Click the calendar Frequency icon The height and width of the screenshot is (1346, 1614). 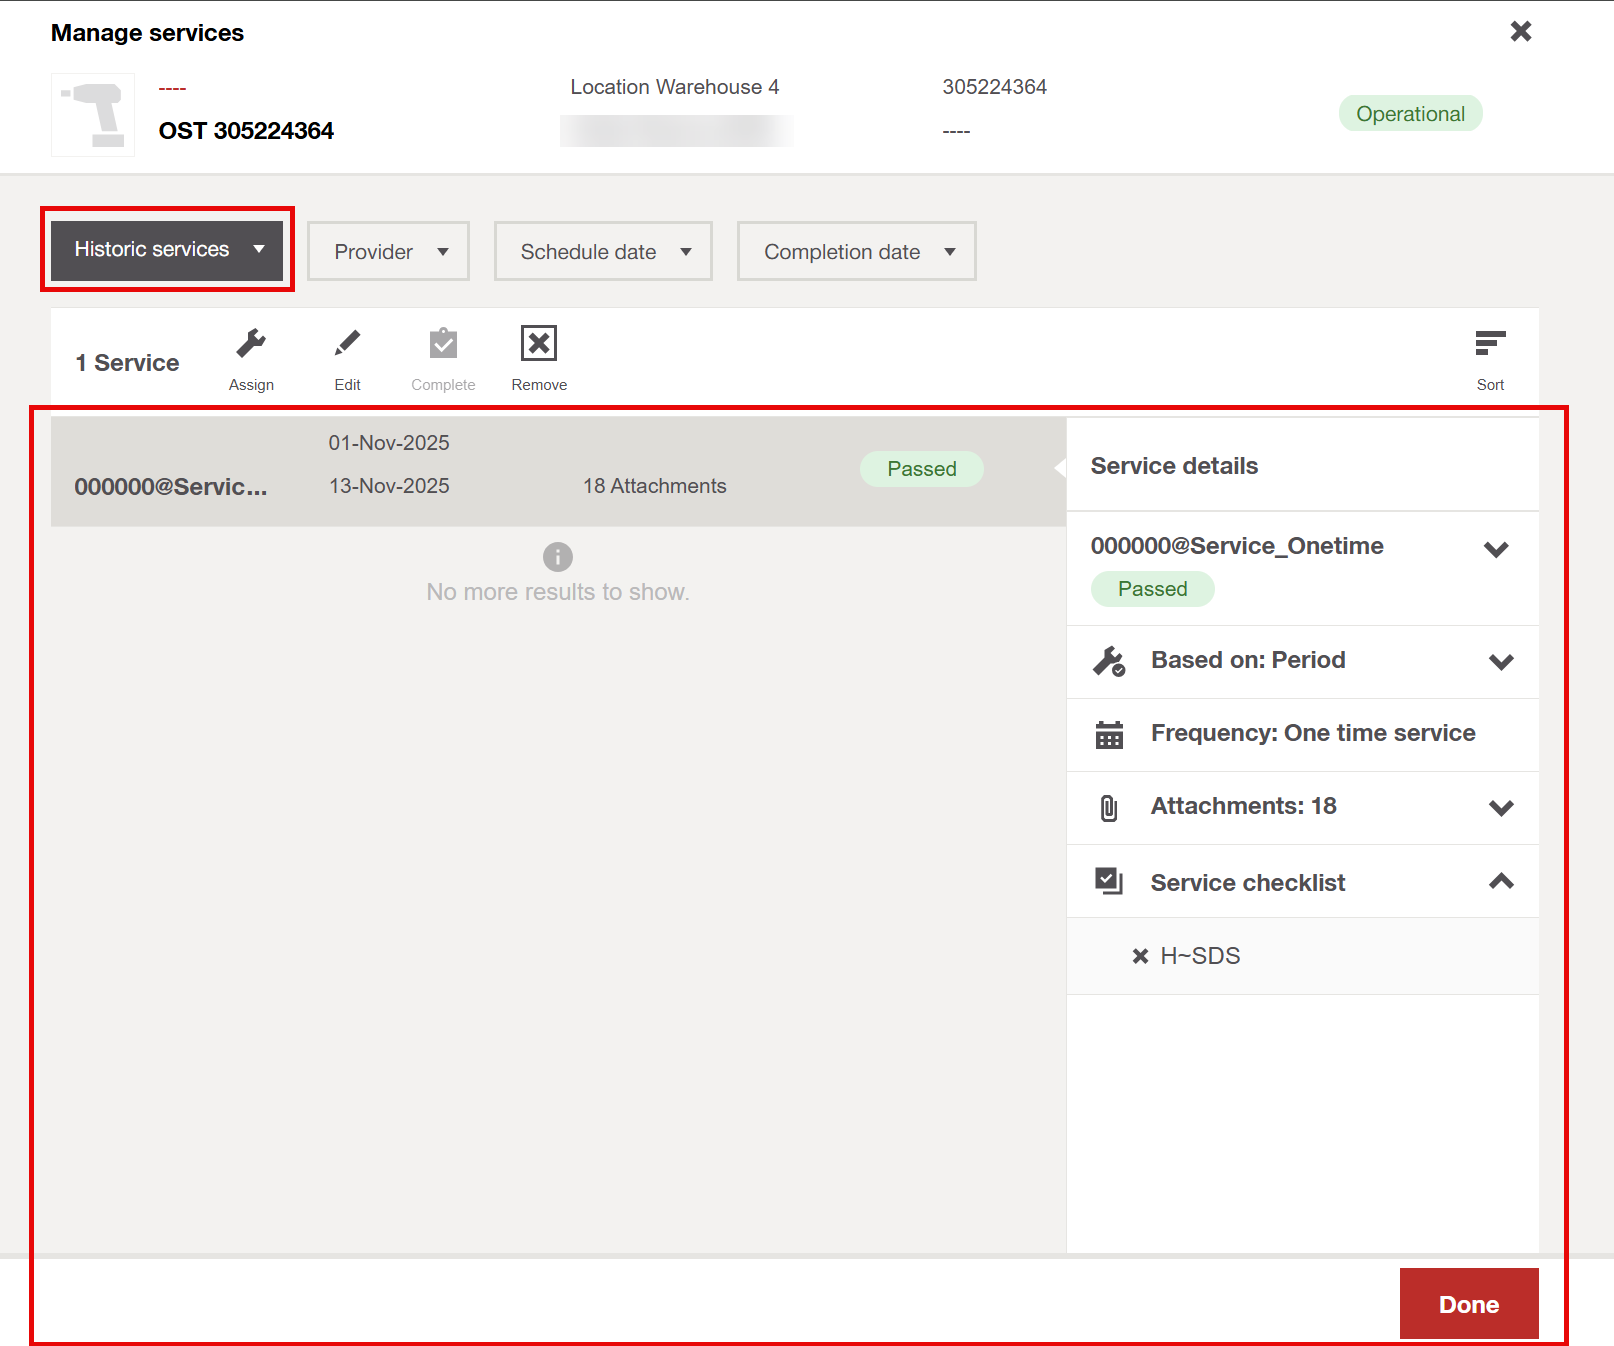(x=1109, y=735)
